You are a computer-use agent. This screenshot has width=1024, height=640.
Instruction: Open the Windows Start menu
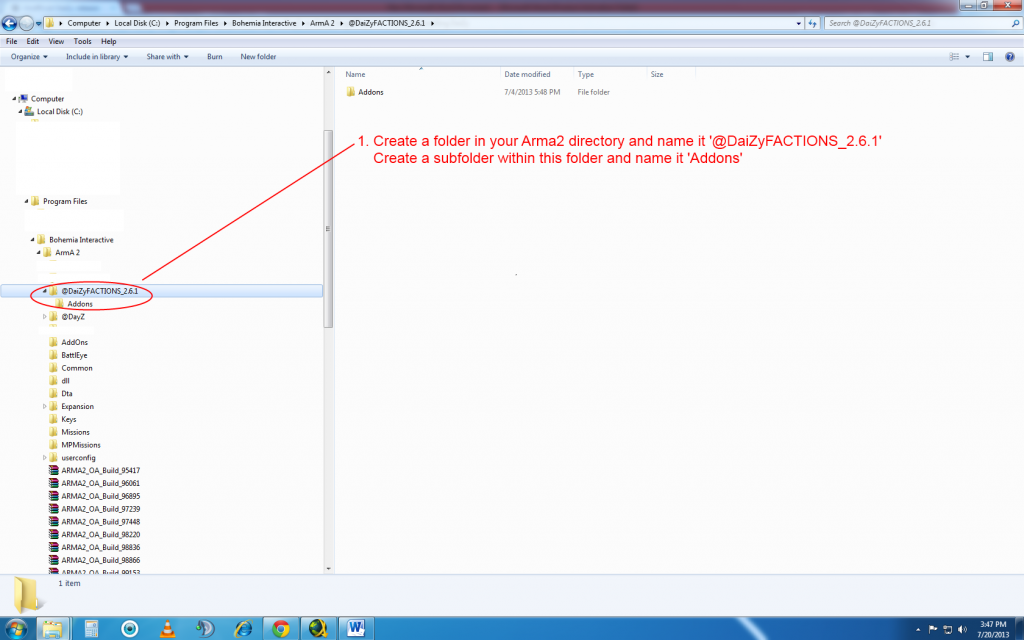point(16,628)
